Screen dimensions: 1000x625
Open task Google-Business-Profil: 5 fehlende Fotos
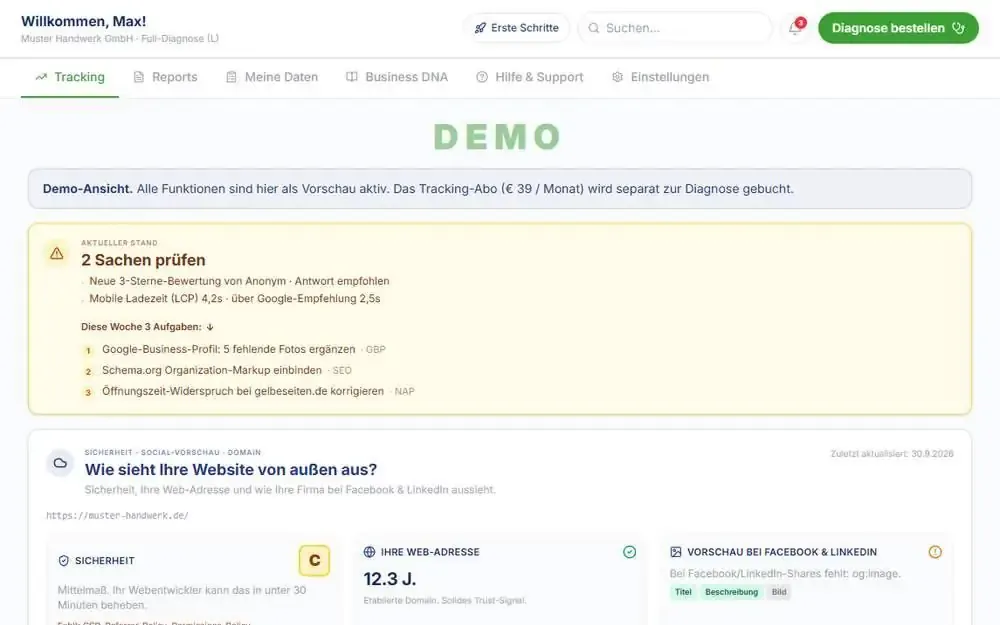click(x=228, y=349)
